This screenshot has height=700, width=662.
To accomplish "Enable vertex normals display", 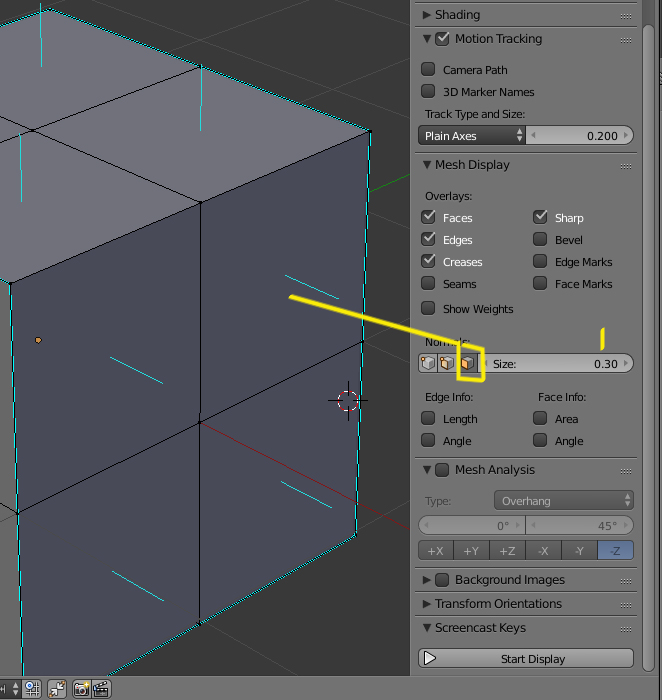I will pos(427,363).
